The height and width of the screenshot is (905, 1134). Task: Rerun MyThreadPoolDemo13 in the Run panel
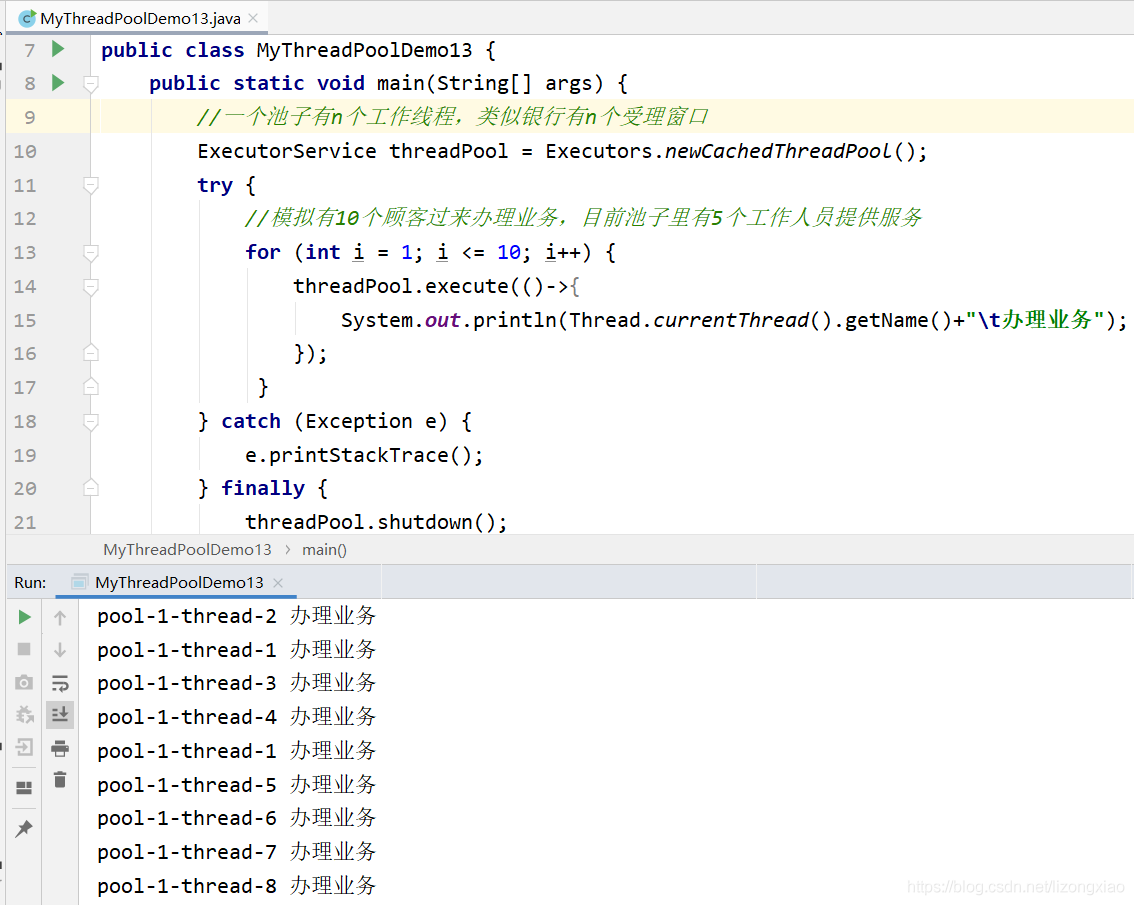coord(25,617)
